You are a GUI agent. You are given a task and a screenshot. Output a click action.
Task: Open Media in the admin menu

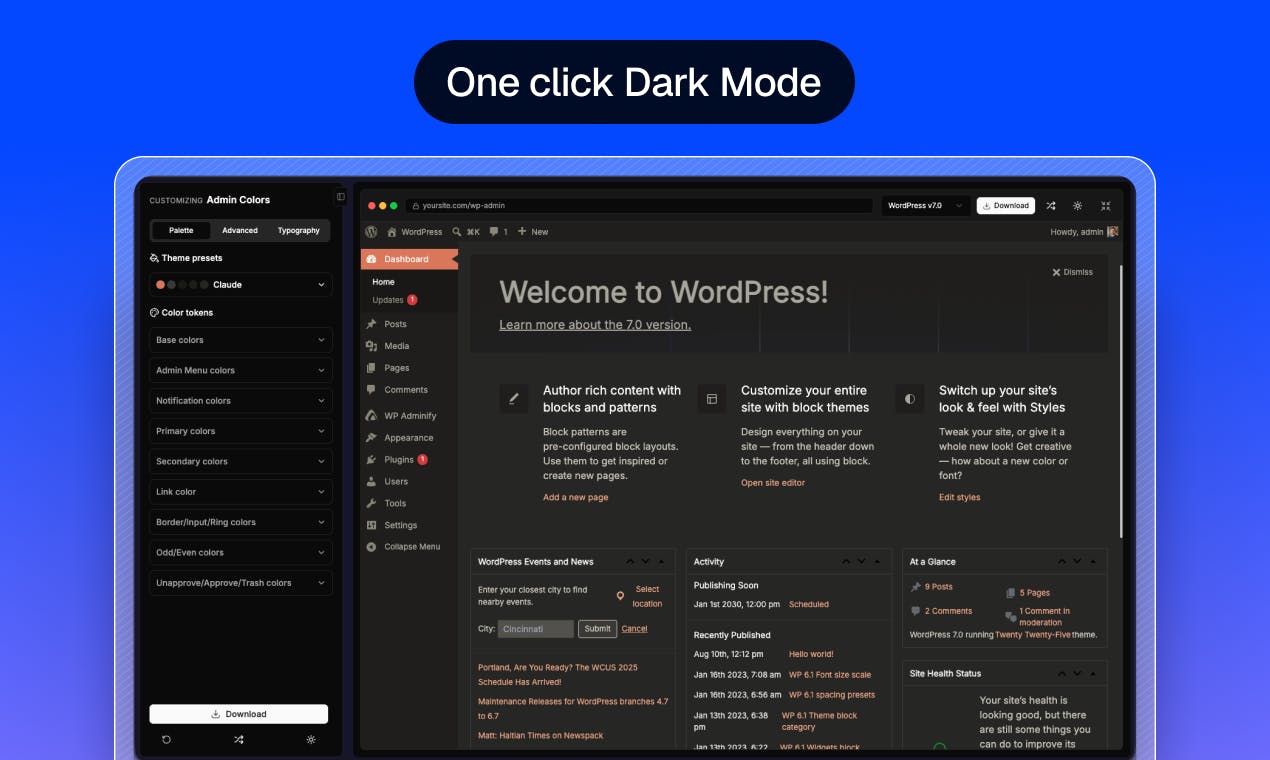point(409,346)
